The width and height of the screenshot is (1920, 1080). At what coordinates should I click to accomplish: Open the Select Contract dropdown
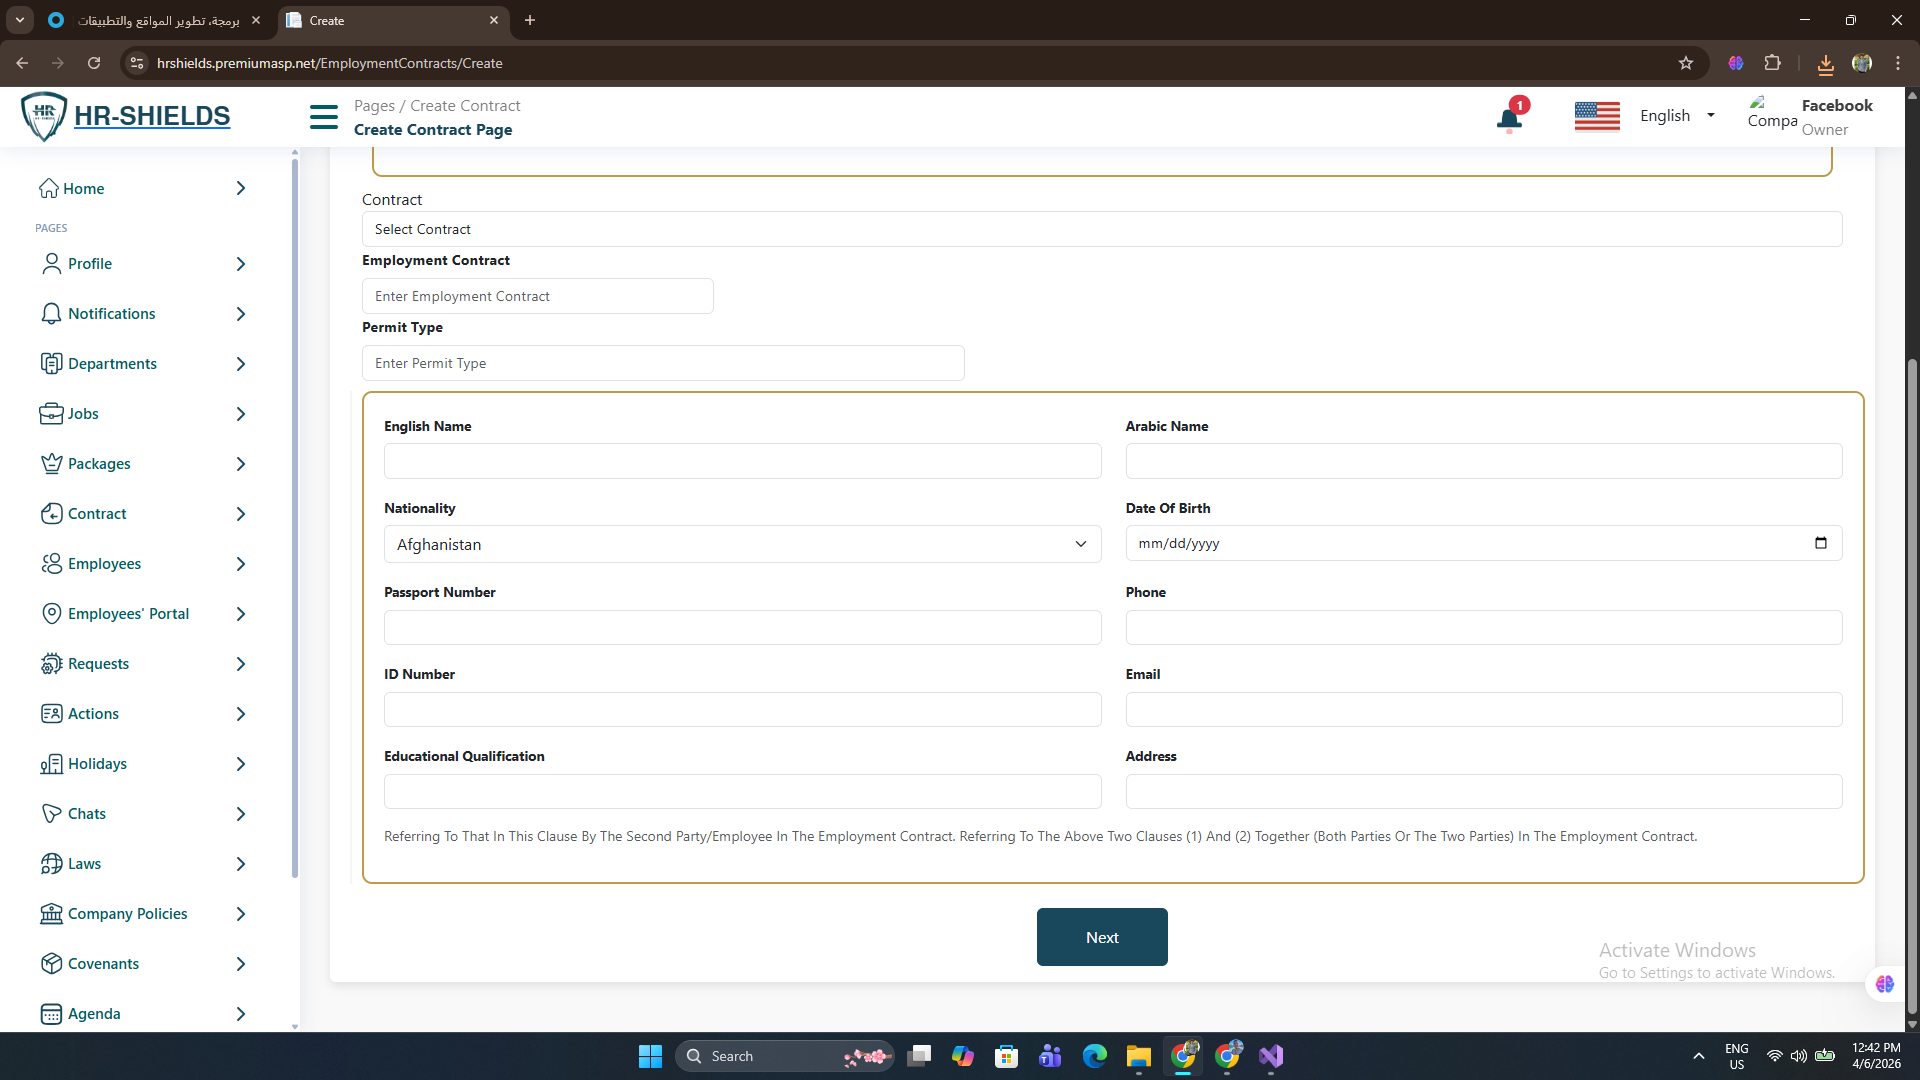point(1101,229)
